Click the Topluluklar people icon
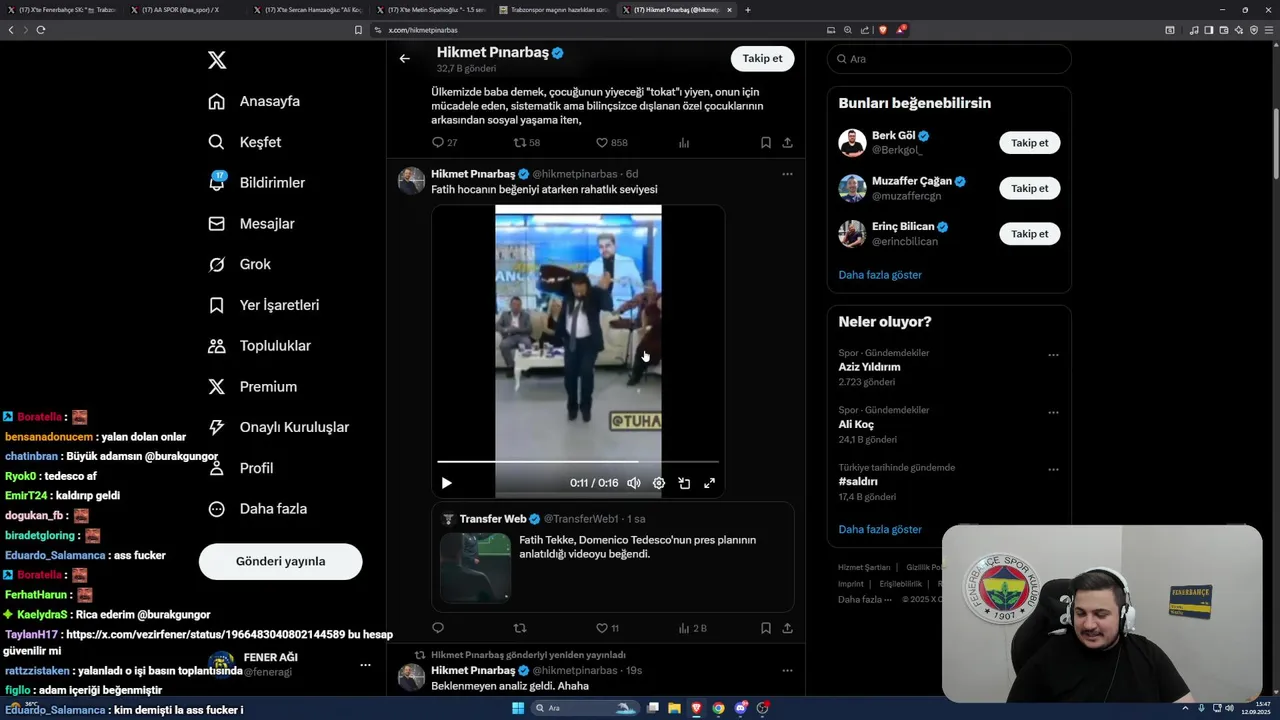1280x720 pixels. [216, 346]
